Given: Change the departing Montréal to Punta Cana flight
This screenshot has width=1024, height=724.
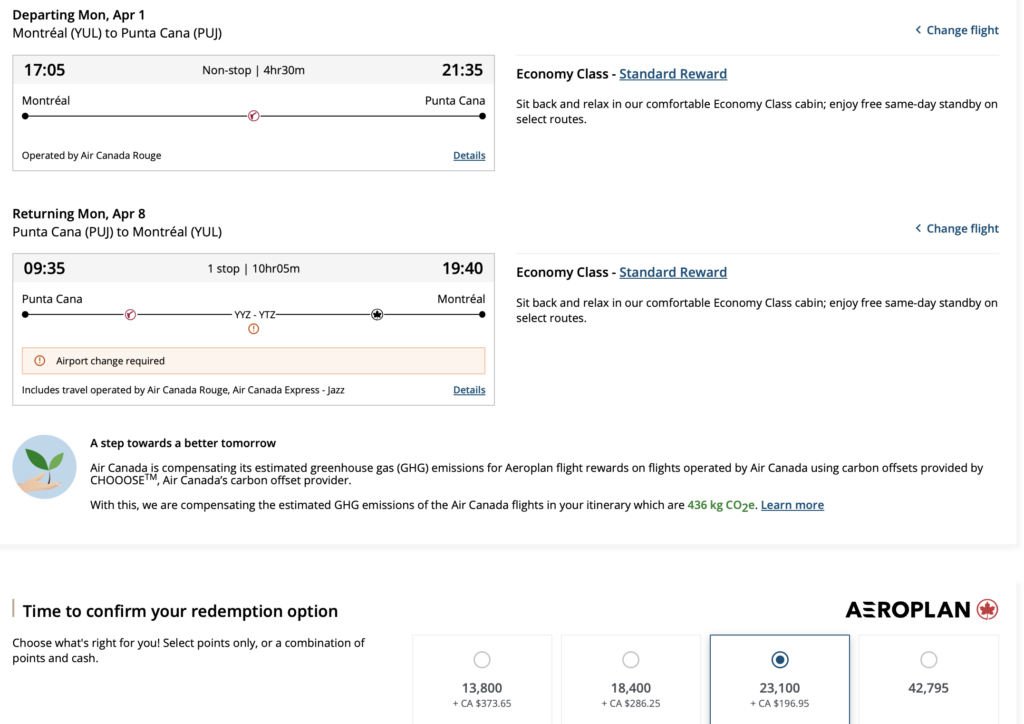Looking at the screenshot, I should click(x=957, y=30).
